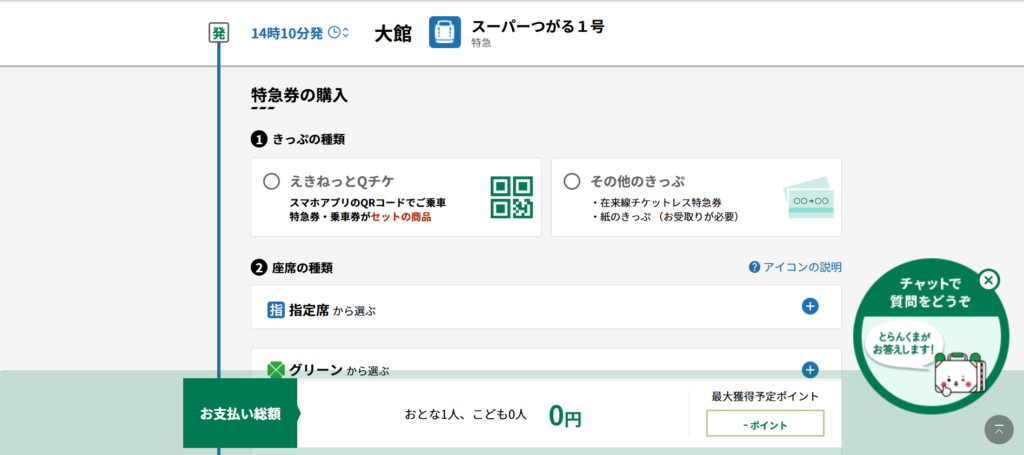1024x455 pixels.
Task: Click the スーパーつがる1号 train name
Action: coord(537,26)
